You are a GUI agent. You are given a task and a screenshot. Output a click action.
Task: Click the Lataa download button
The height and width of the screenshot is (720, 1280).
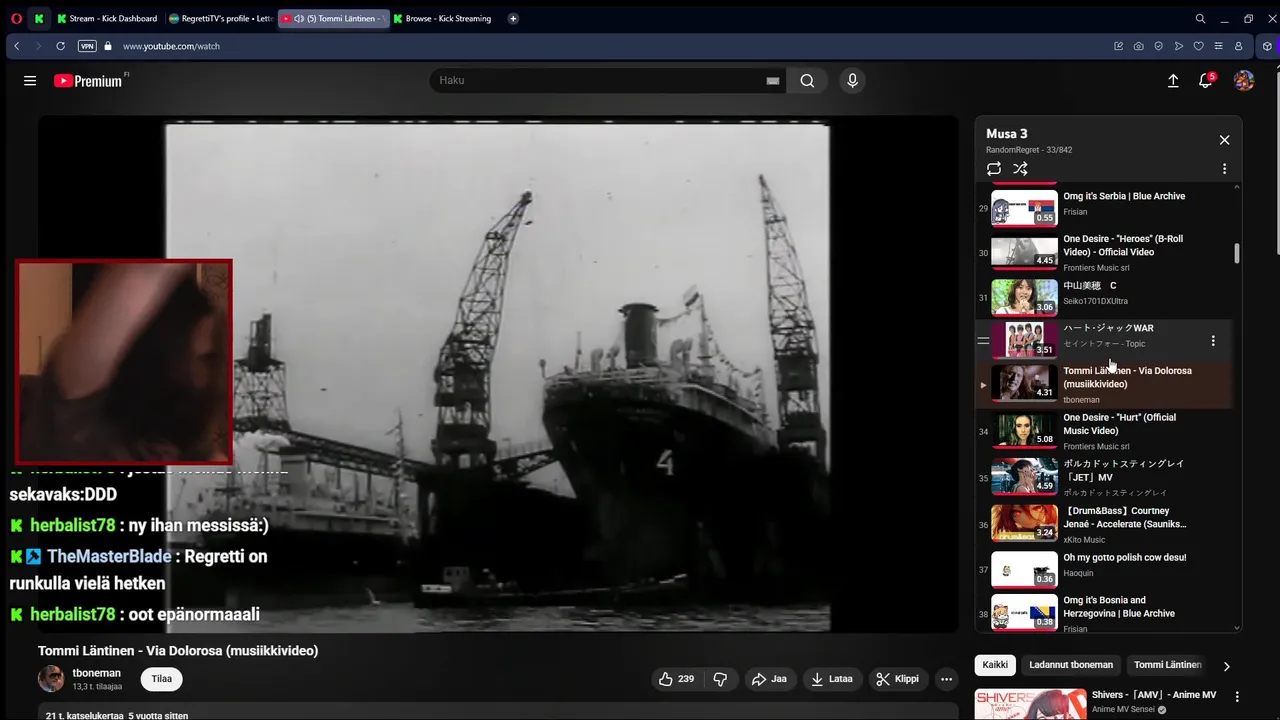tap(832, 679)
